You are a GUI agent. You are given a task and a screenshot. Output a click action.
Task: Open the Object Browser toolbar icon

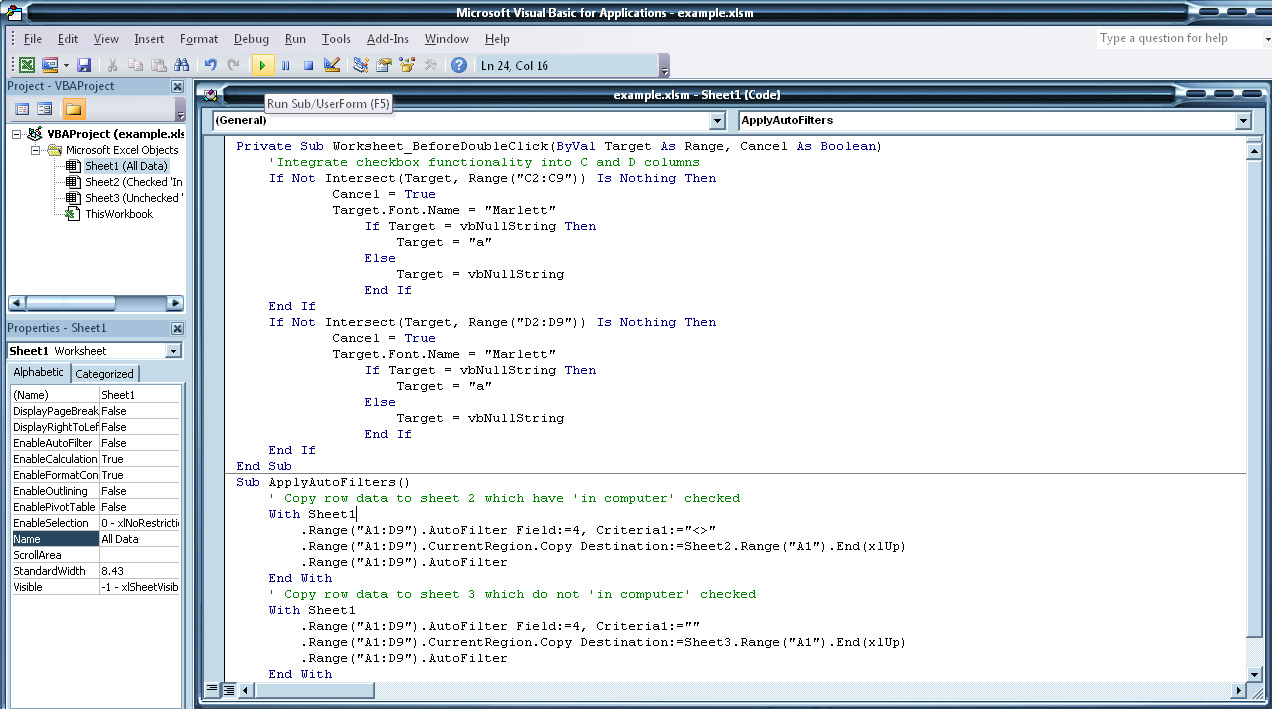[407, 65]
